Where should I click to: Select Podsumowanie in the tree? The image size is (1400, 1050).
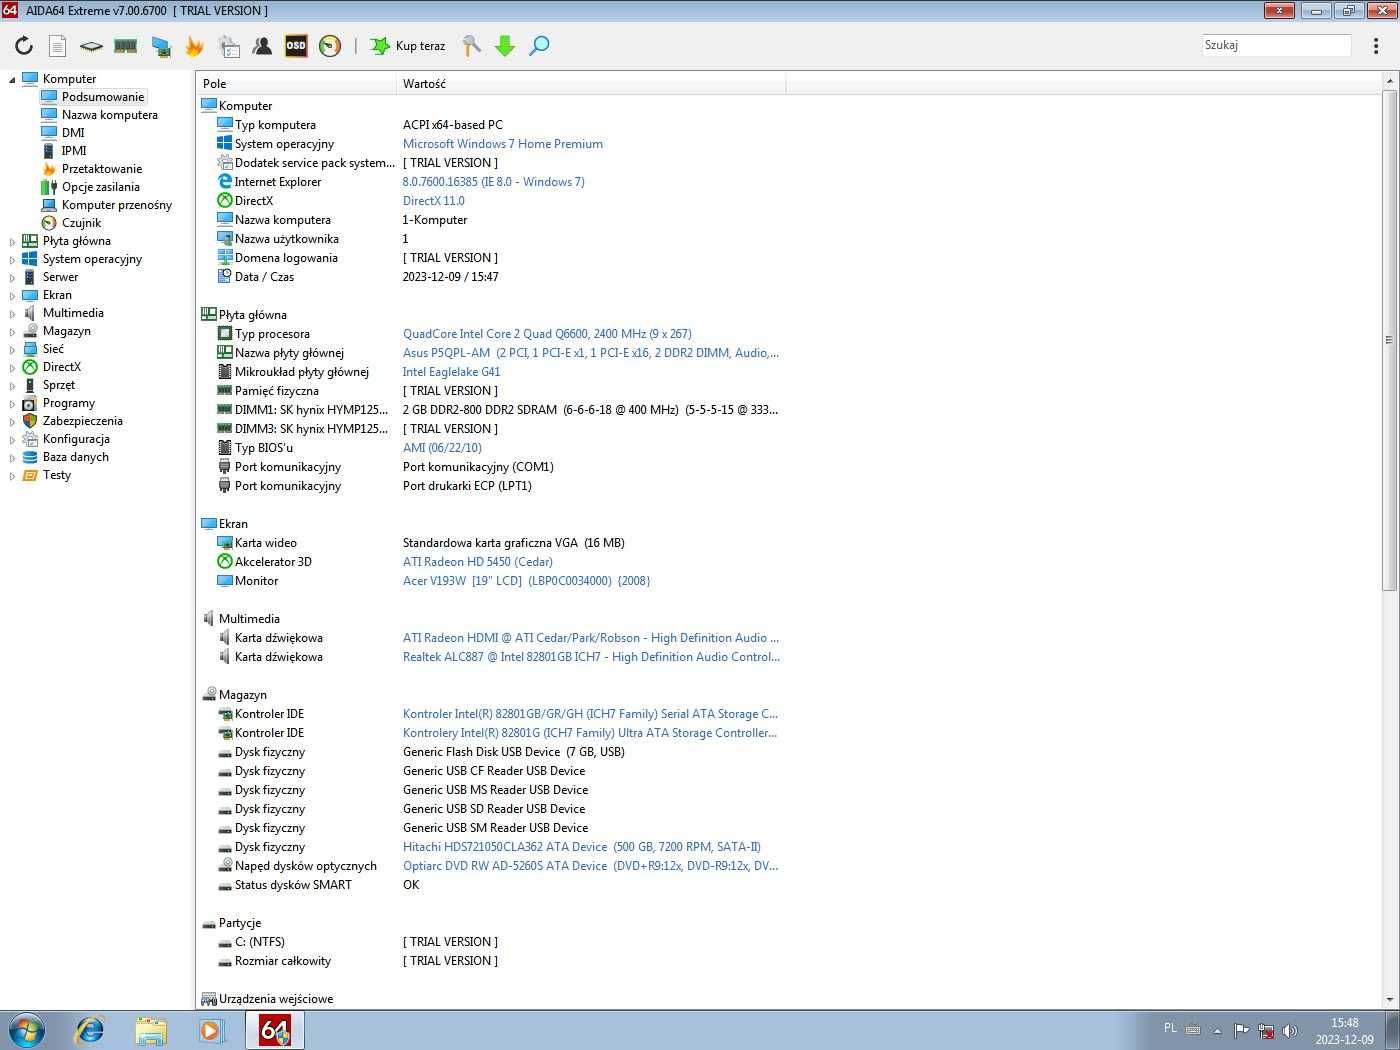[x=103, y=97]
